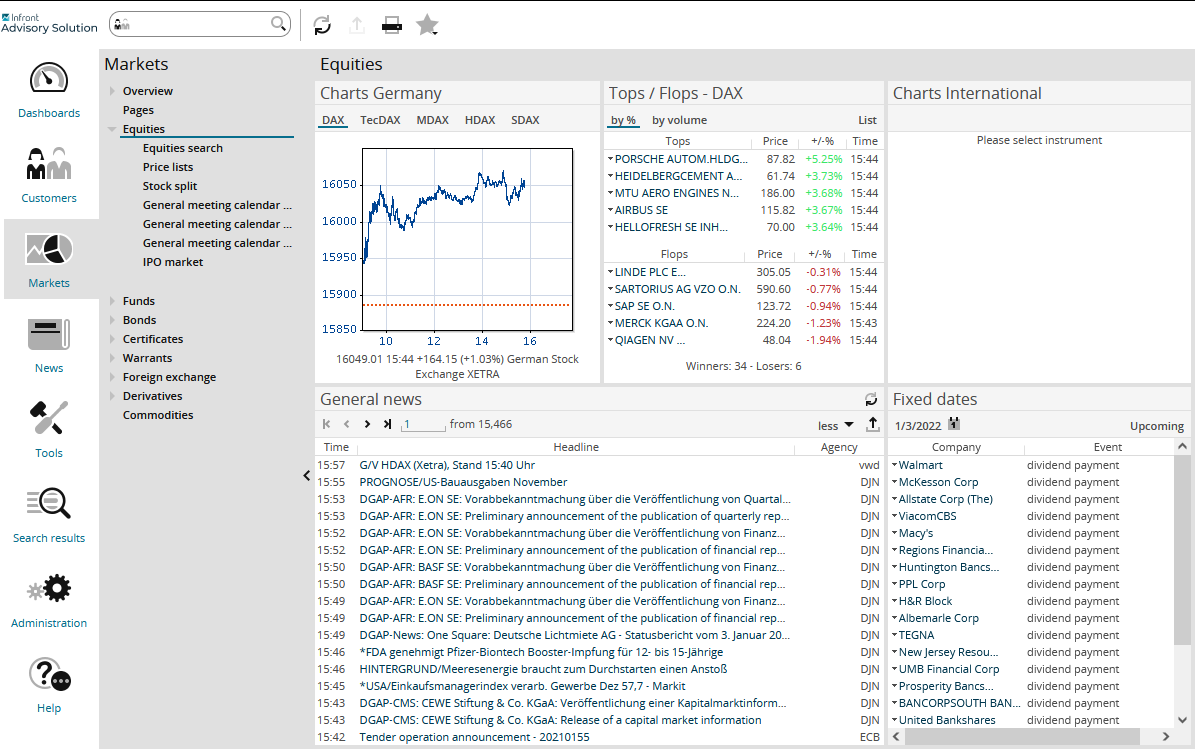Select the by % view option
The width and height of the screenshot is (1195, 749).
[x=623, y=120]
